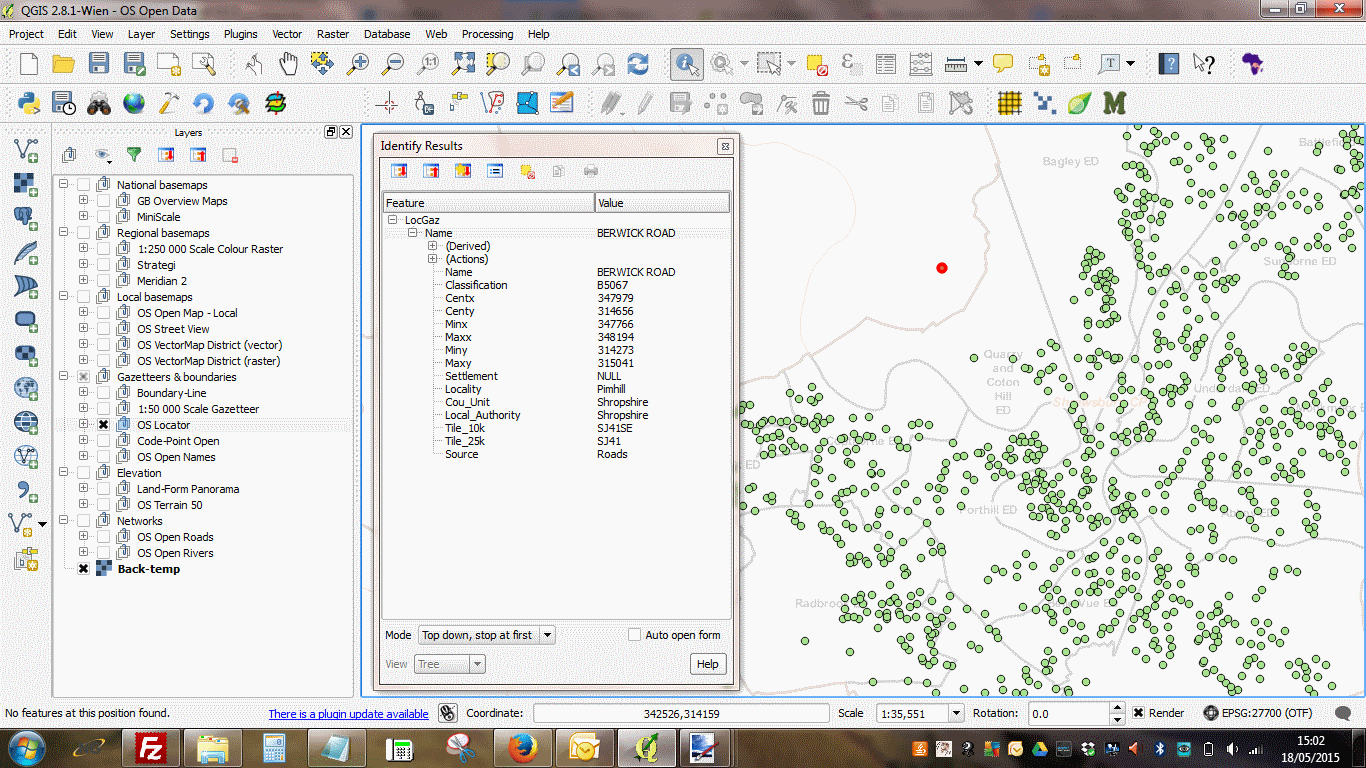Enable the OS Open Roads layer checkbox

[x=103, y=537]
